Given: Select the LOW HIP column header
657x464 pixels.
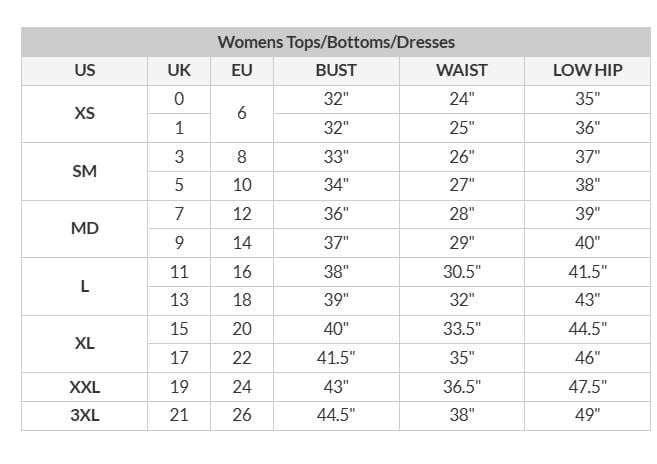Looking at the screenshot, I should pyautogui.click(x=587, y=70).
